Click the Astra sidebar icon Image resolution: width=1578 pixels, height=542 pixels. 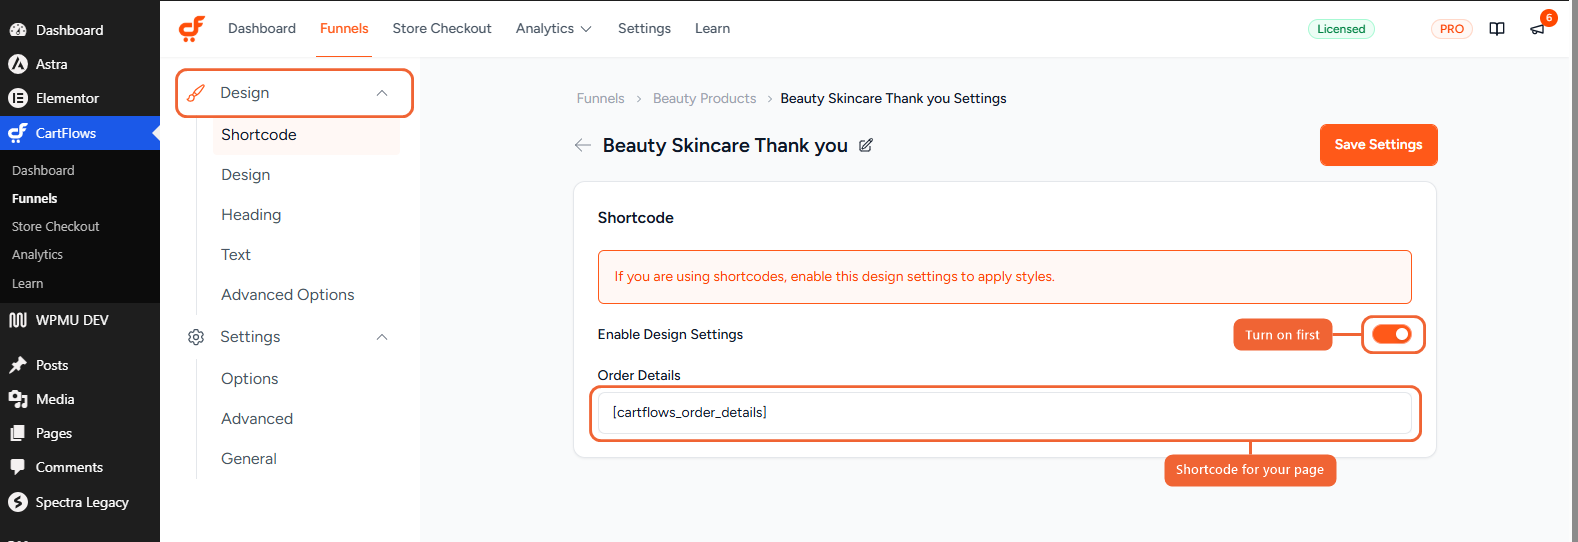pyautogui.click(x=18, y=64)
